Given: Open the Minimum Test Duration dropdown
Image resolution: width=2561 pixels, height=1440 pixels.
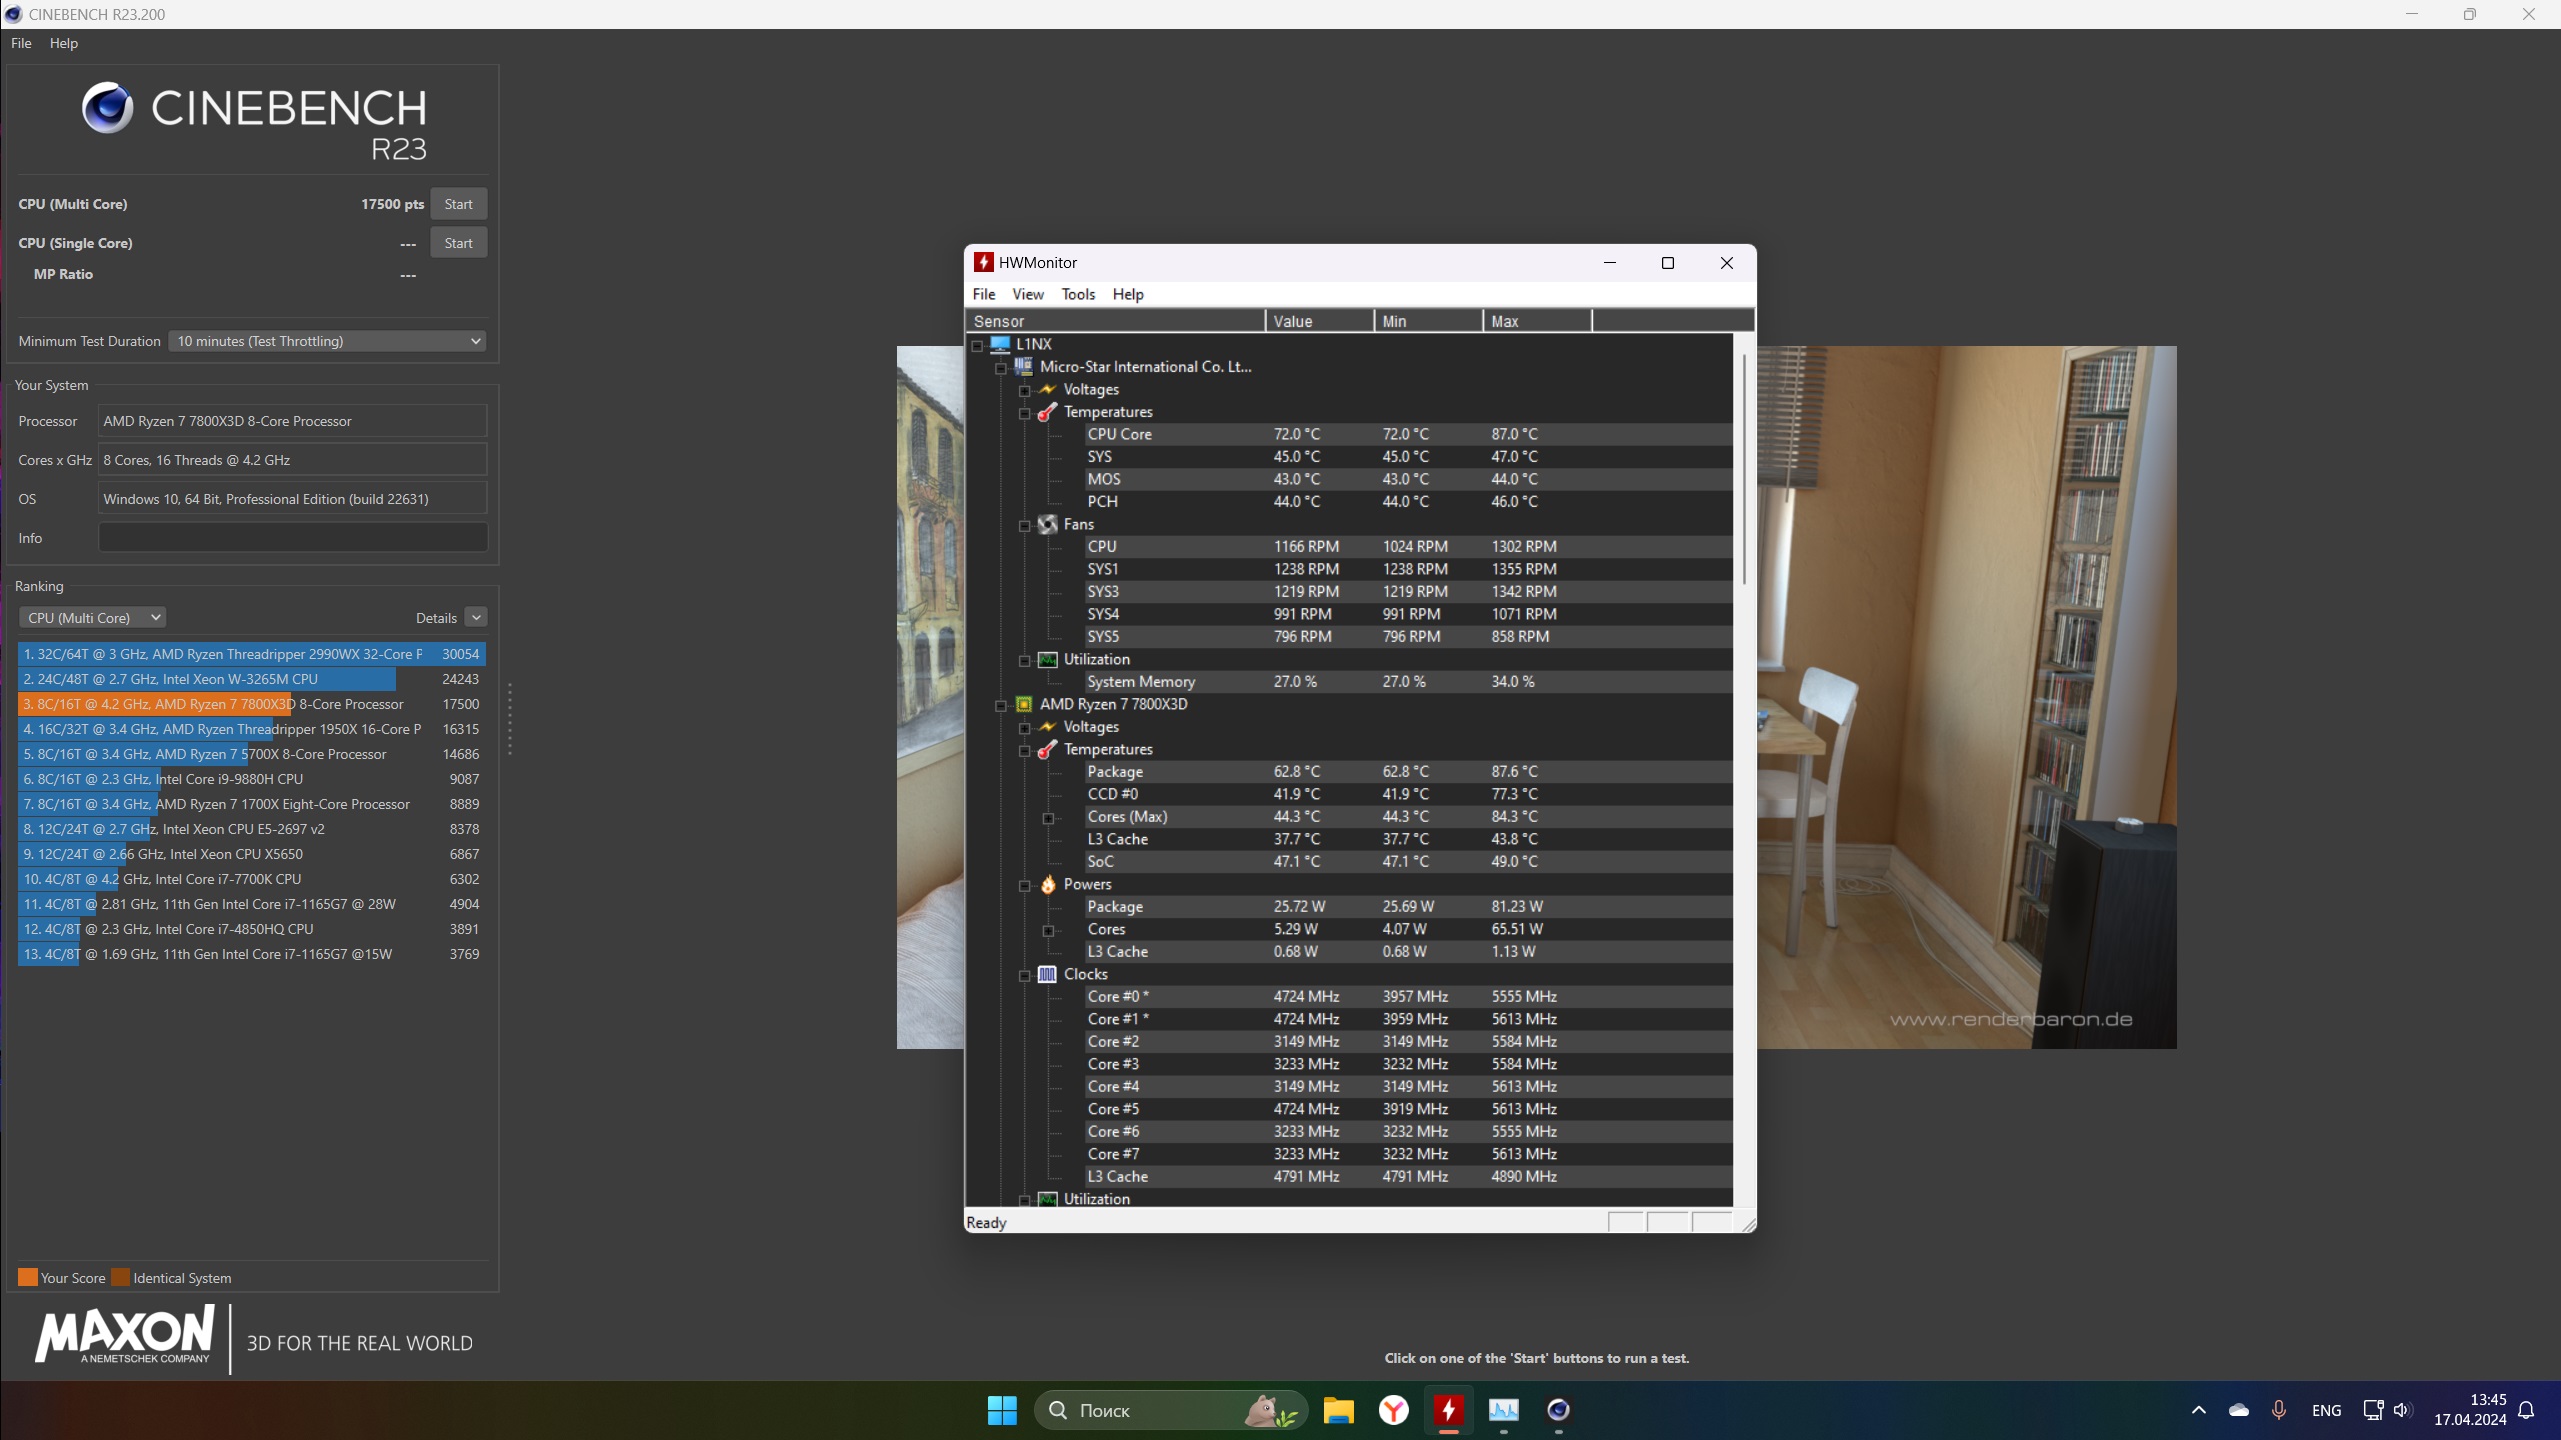Looking at the screenshot, I should pos(326,341).
